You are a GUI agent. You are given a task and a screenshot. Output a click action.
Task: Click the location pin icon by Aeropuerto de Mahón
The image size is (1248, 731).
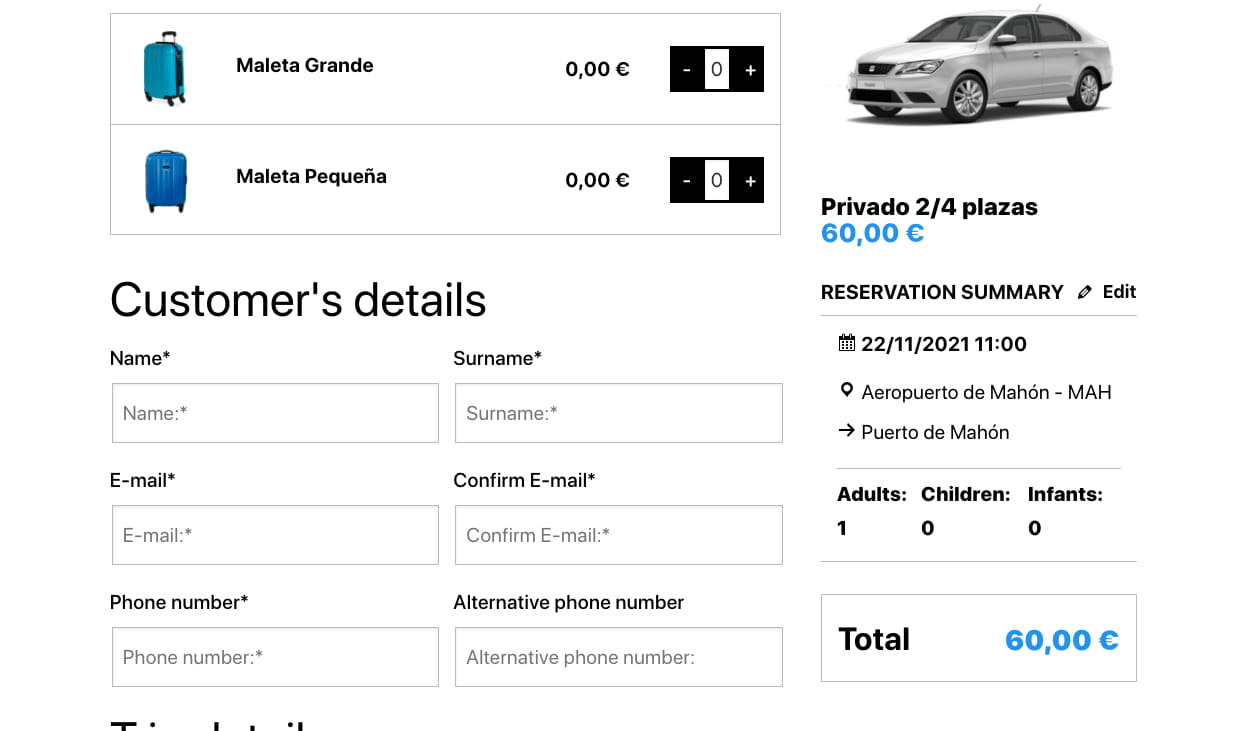click(x=847, y=391)
